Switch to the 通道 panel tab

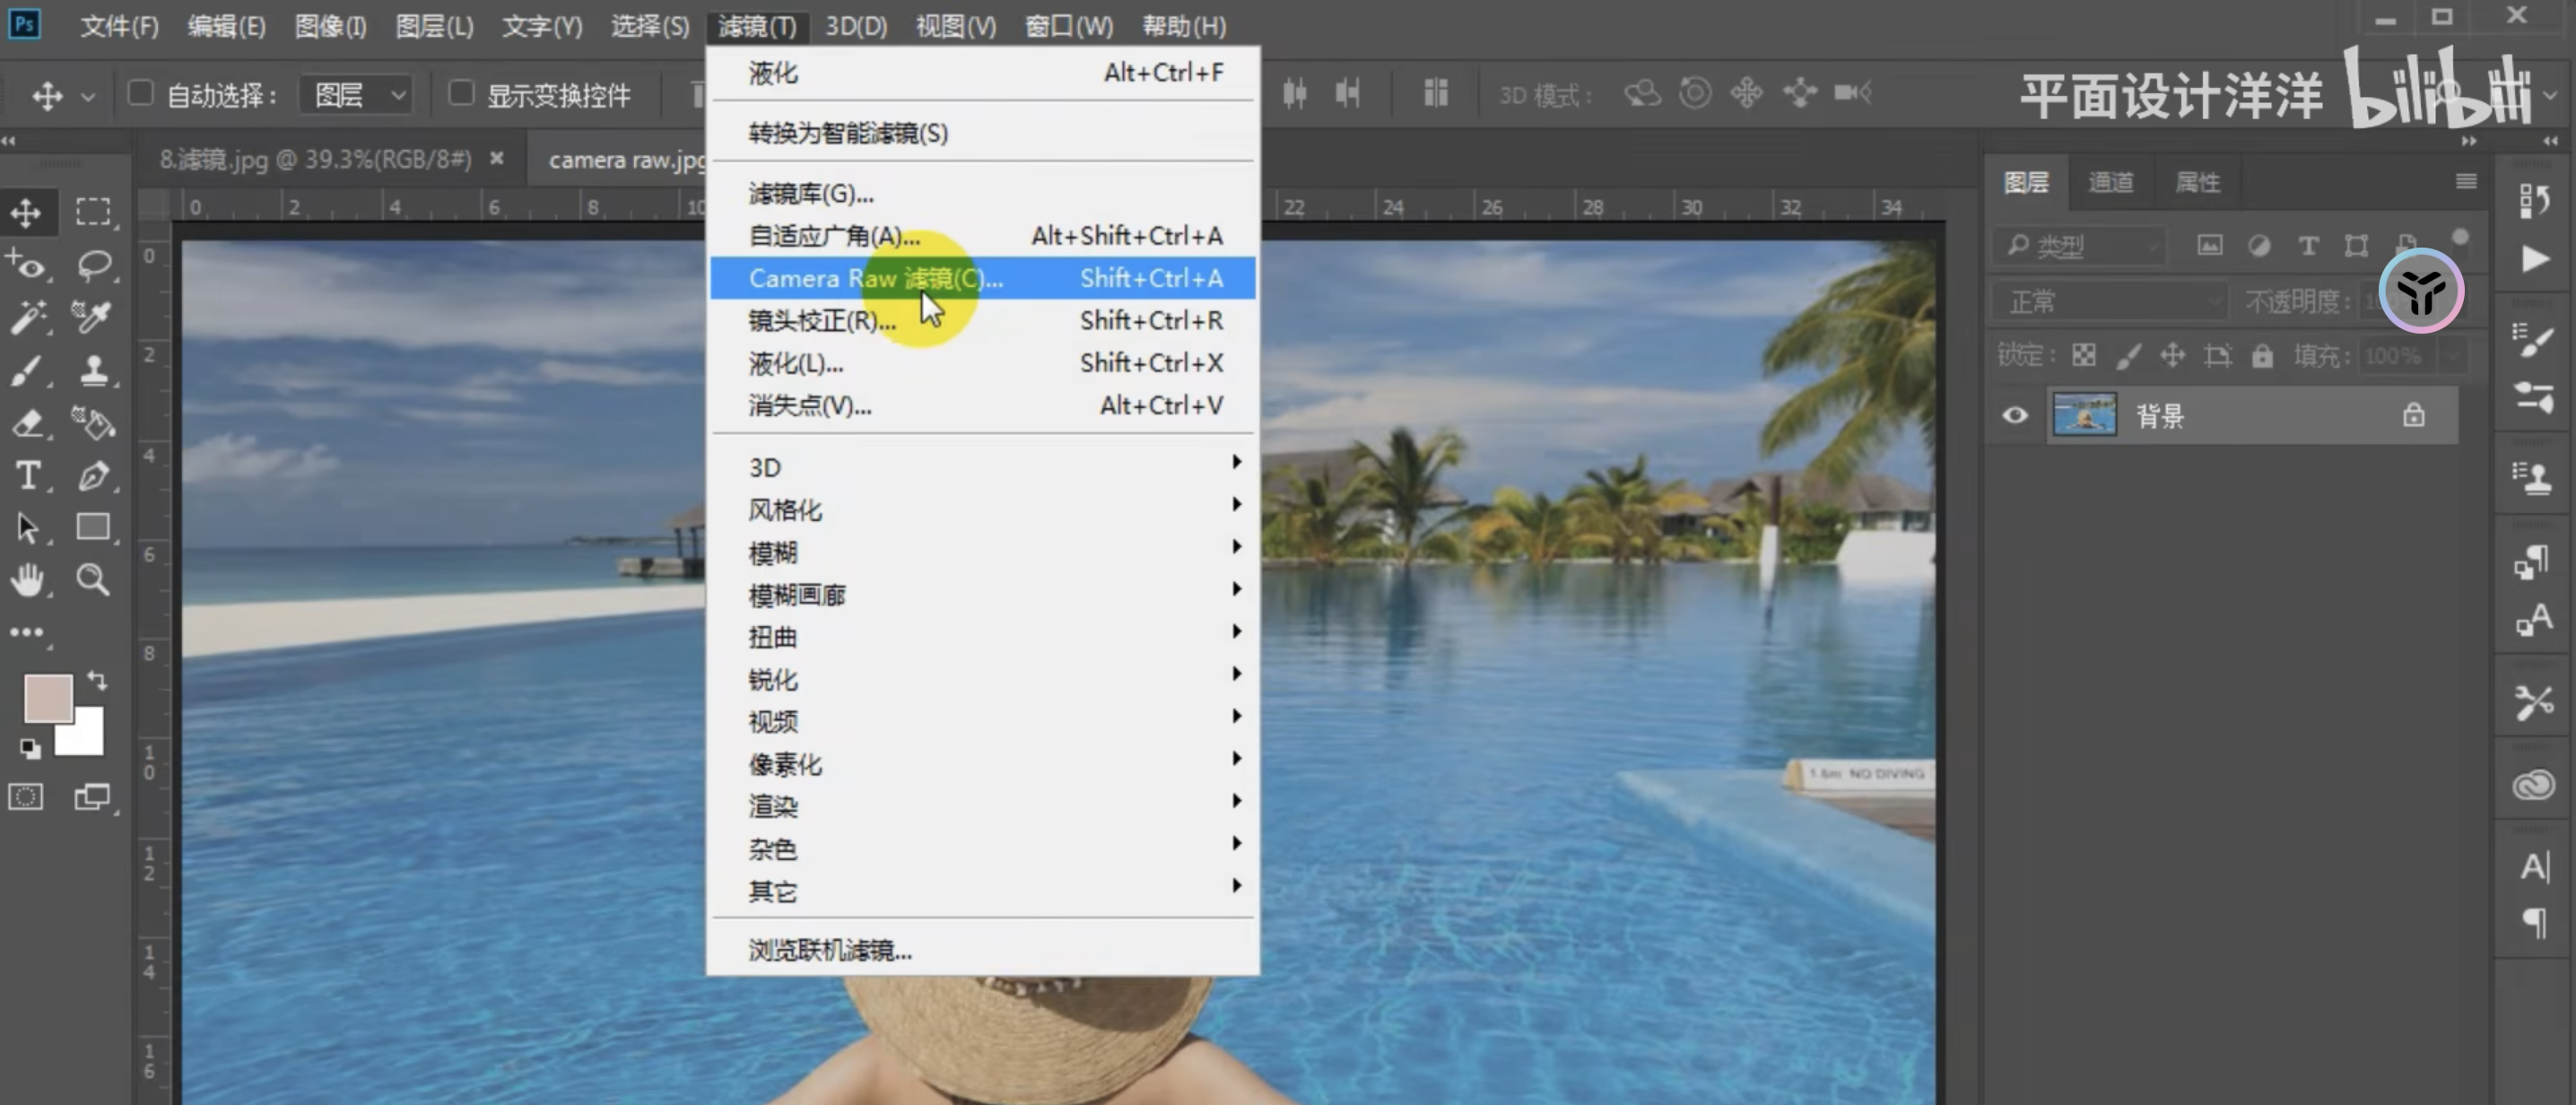tap(2110, 182)
